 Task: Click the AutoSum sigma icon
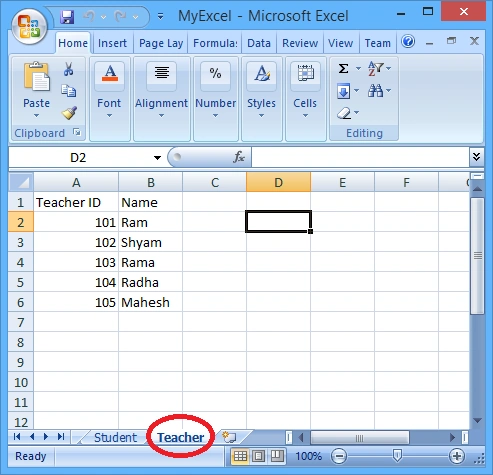coord(343,69)
